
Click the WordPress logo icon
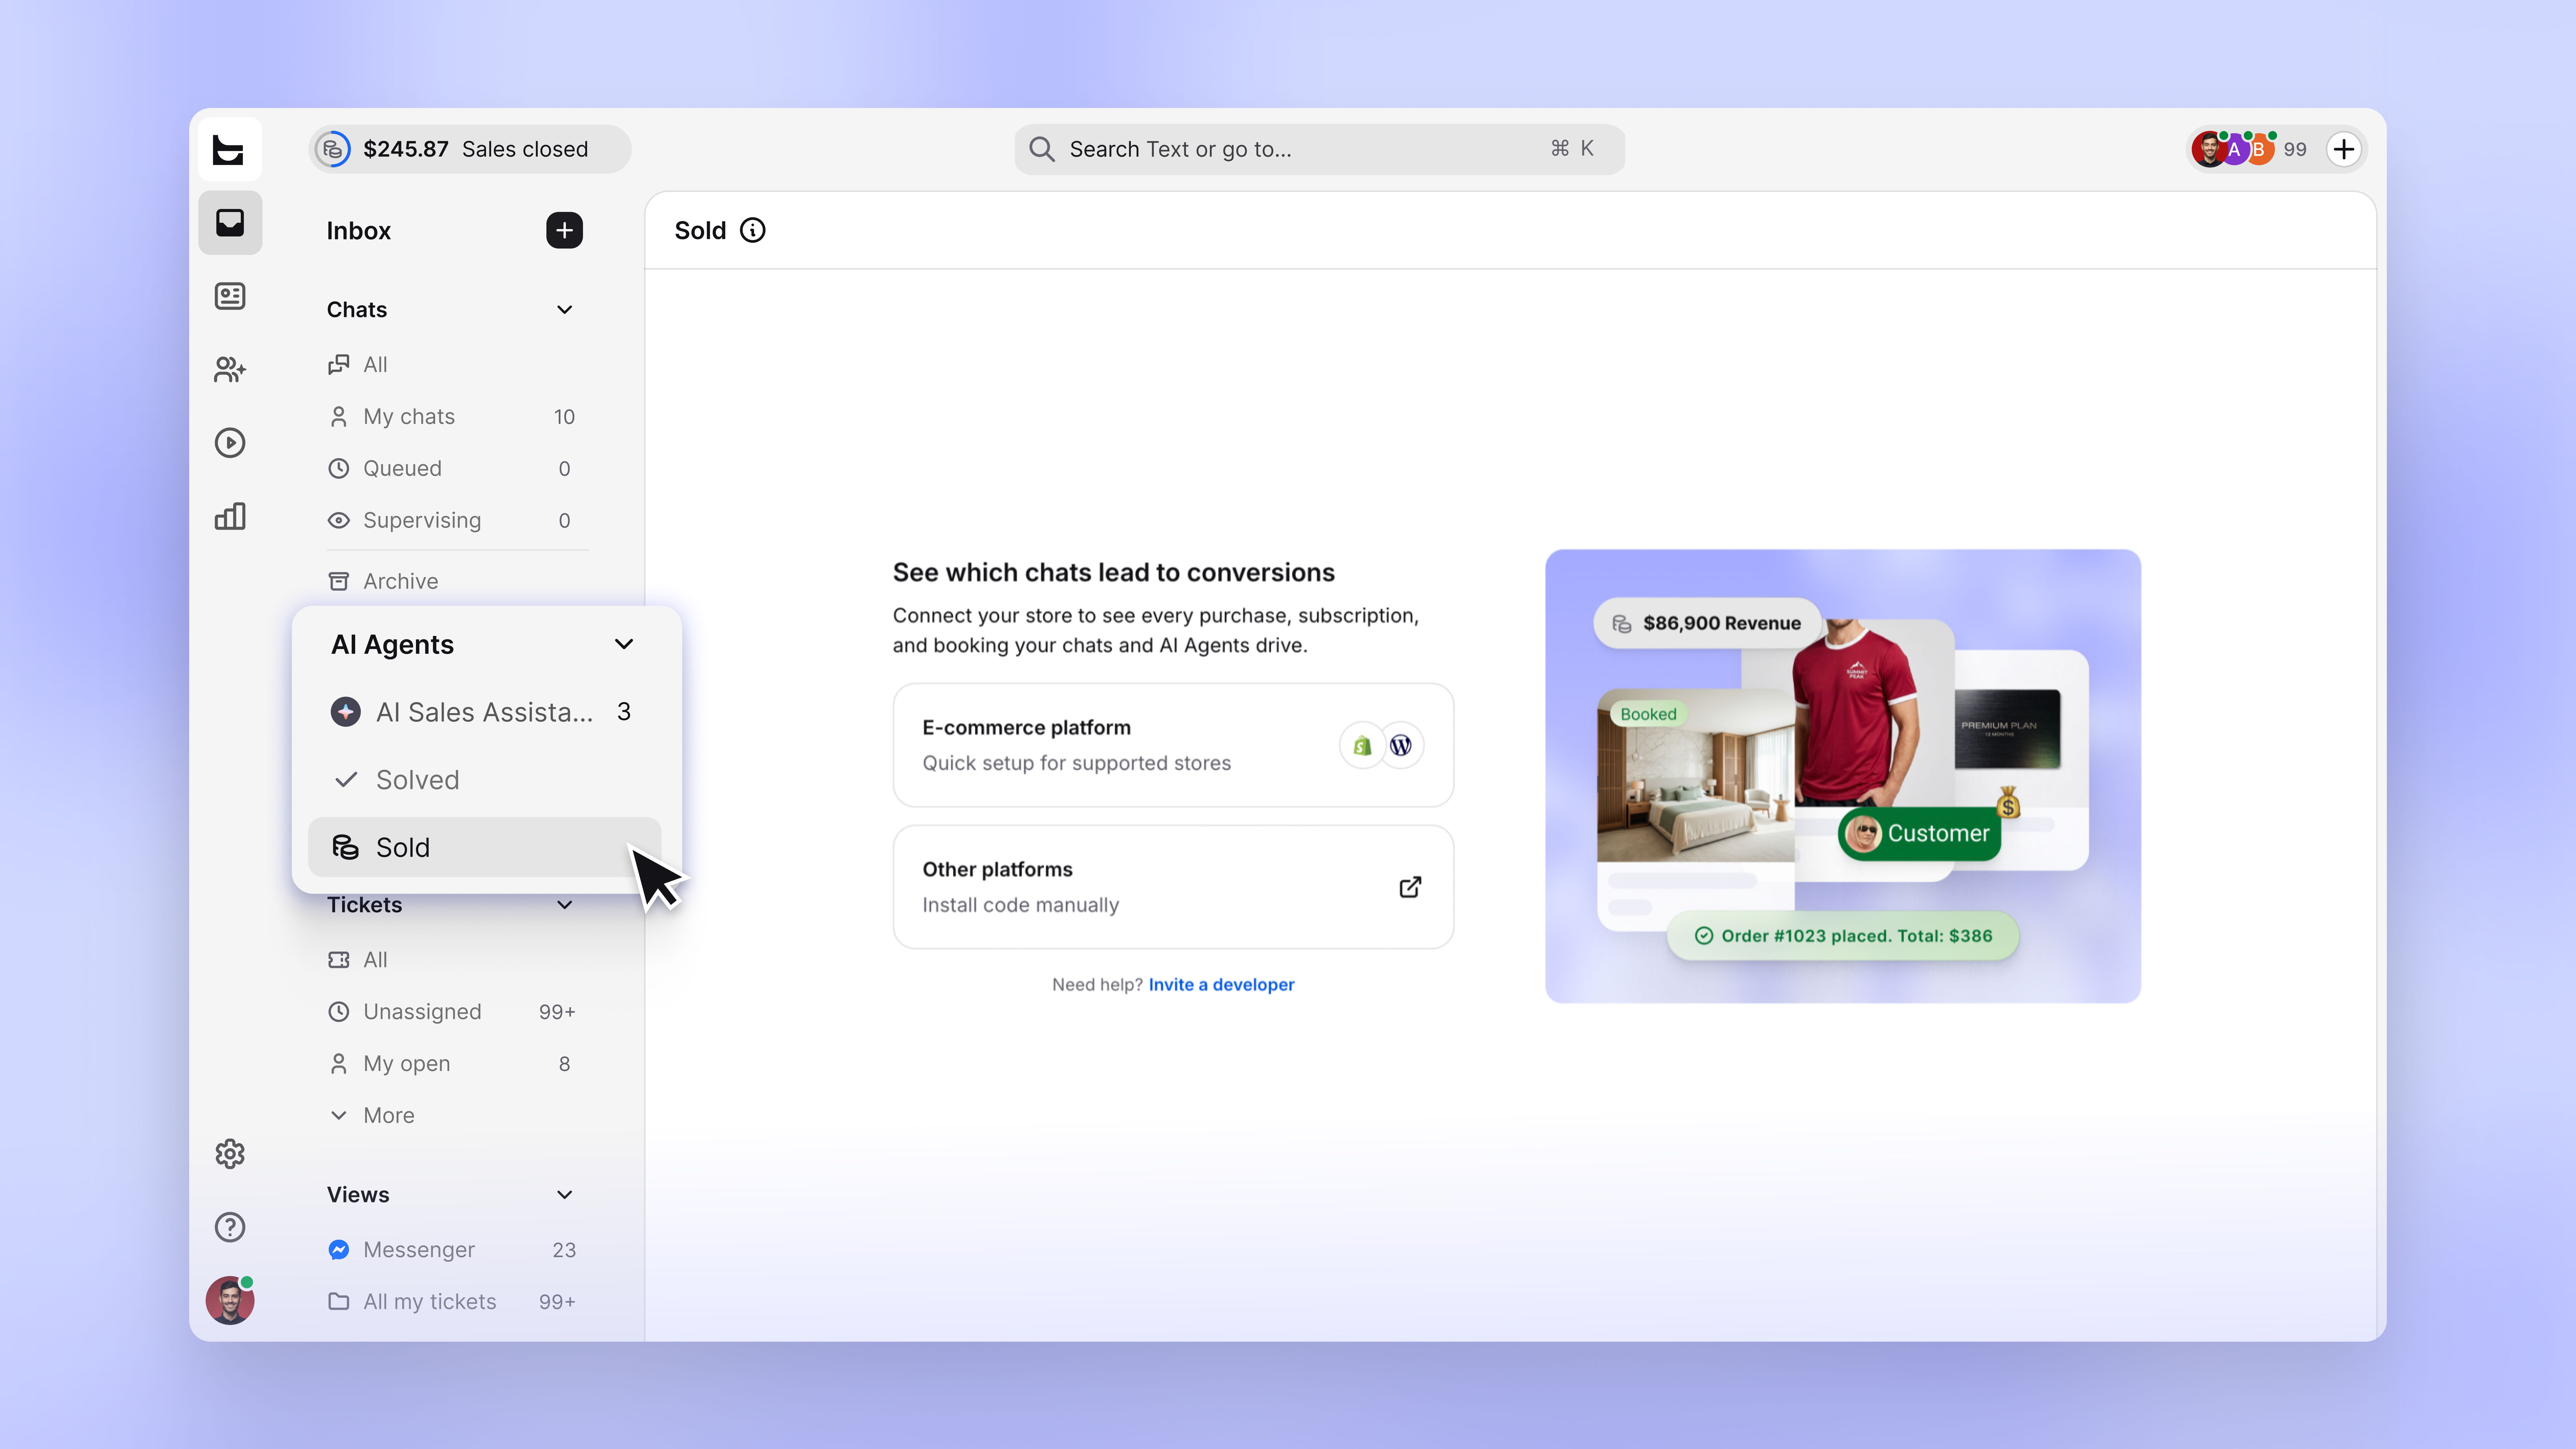(1401, 745)
